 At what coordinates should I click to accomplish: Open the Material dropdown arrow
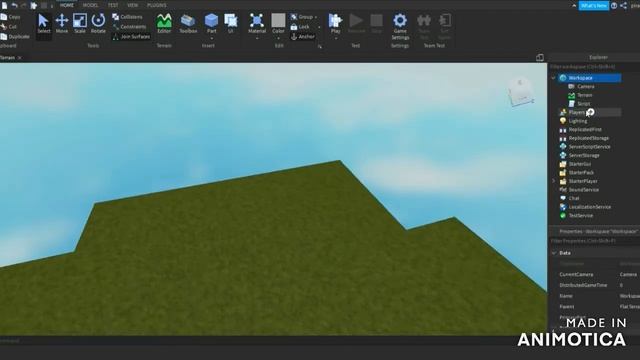257,38
